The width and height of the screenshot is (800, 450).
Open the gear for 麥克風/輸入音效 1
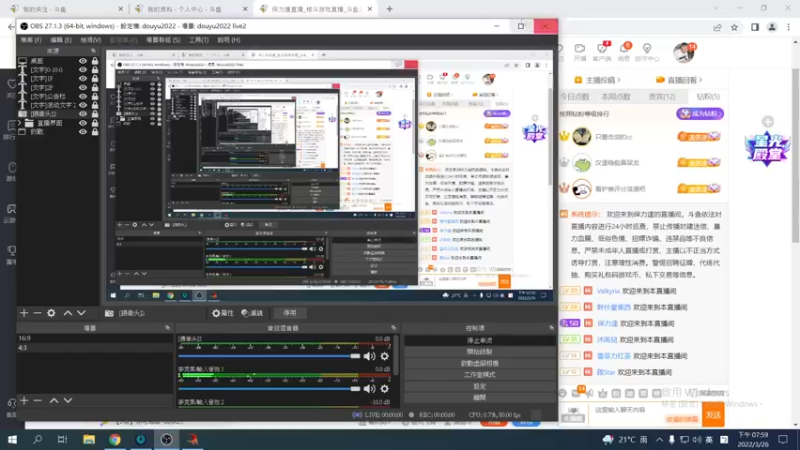384,389
